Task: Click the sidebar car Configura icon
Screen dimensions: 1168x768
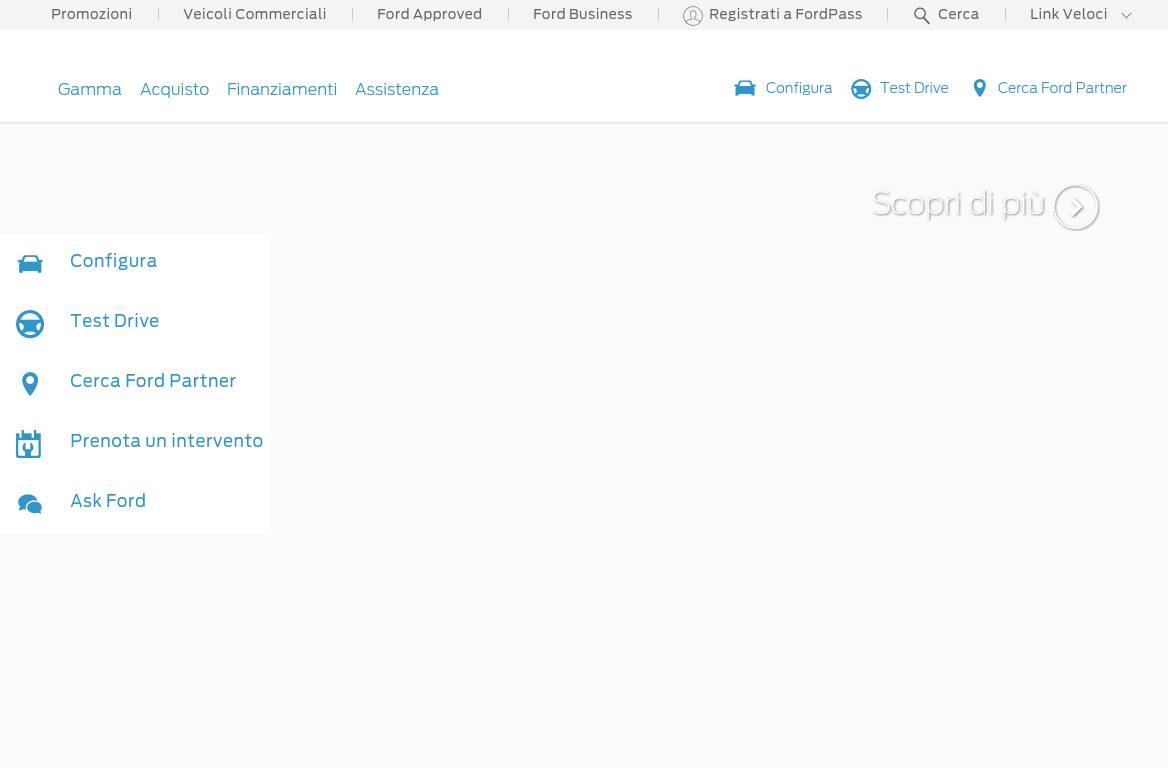Action: (x=30, y=263)
